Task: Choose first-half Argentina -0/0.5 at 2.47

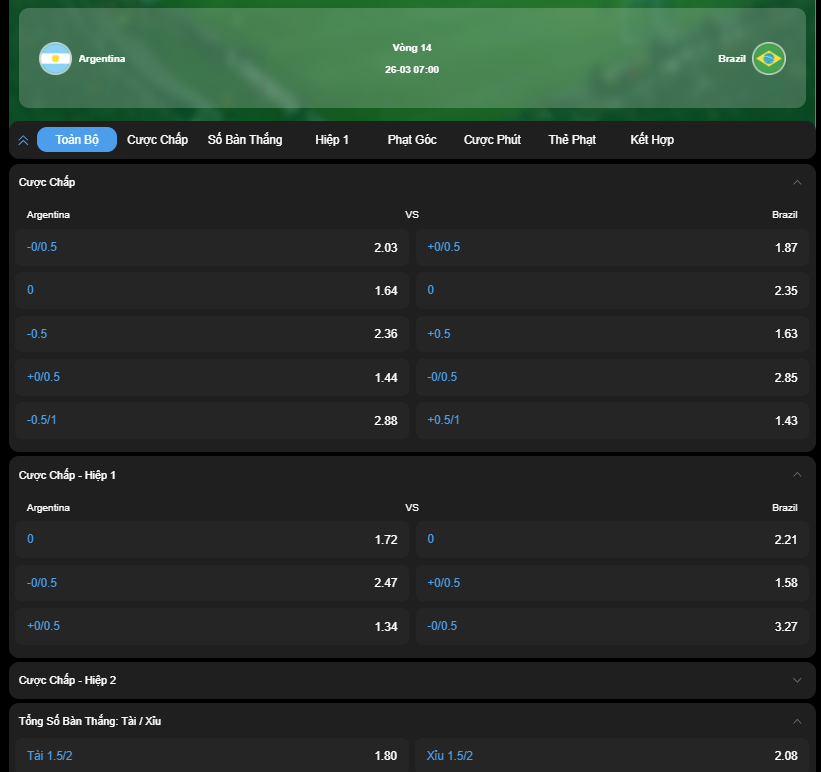Action: 212,582
